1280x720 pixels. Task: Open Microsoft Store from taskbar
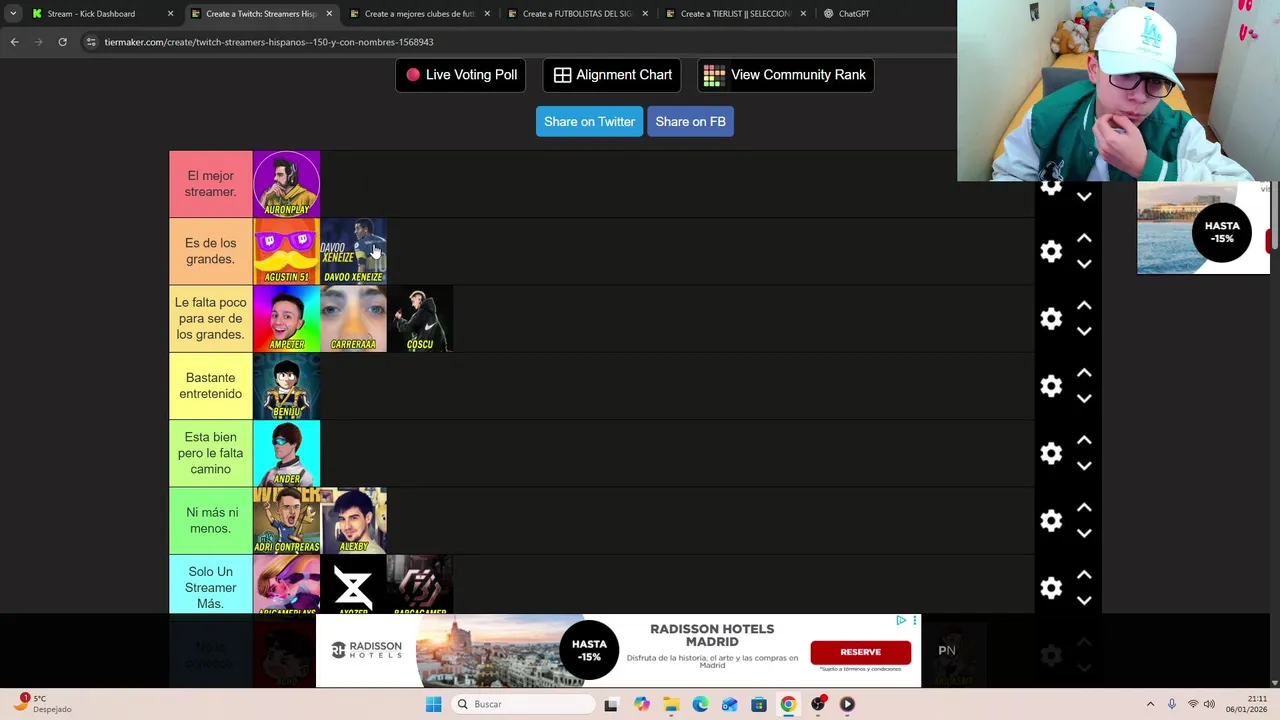point(759,704)
